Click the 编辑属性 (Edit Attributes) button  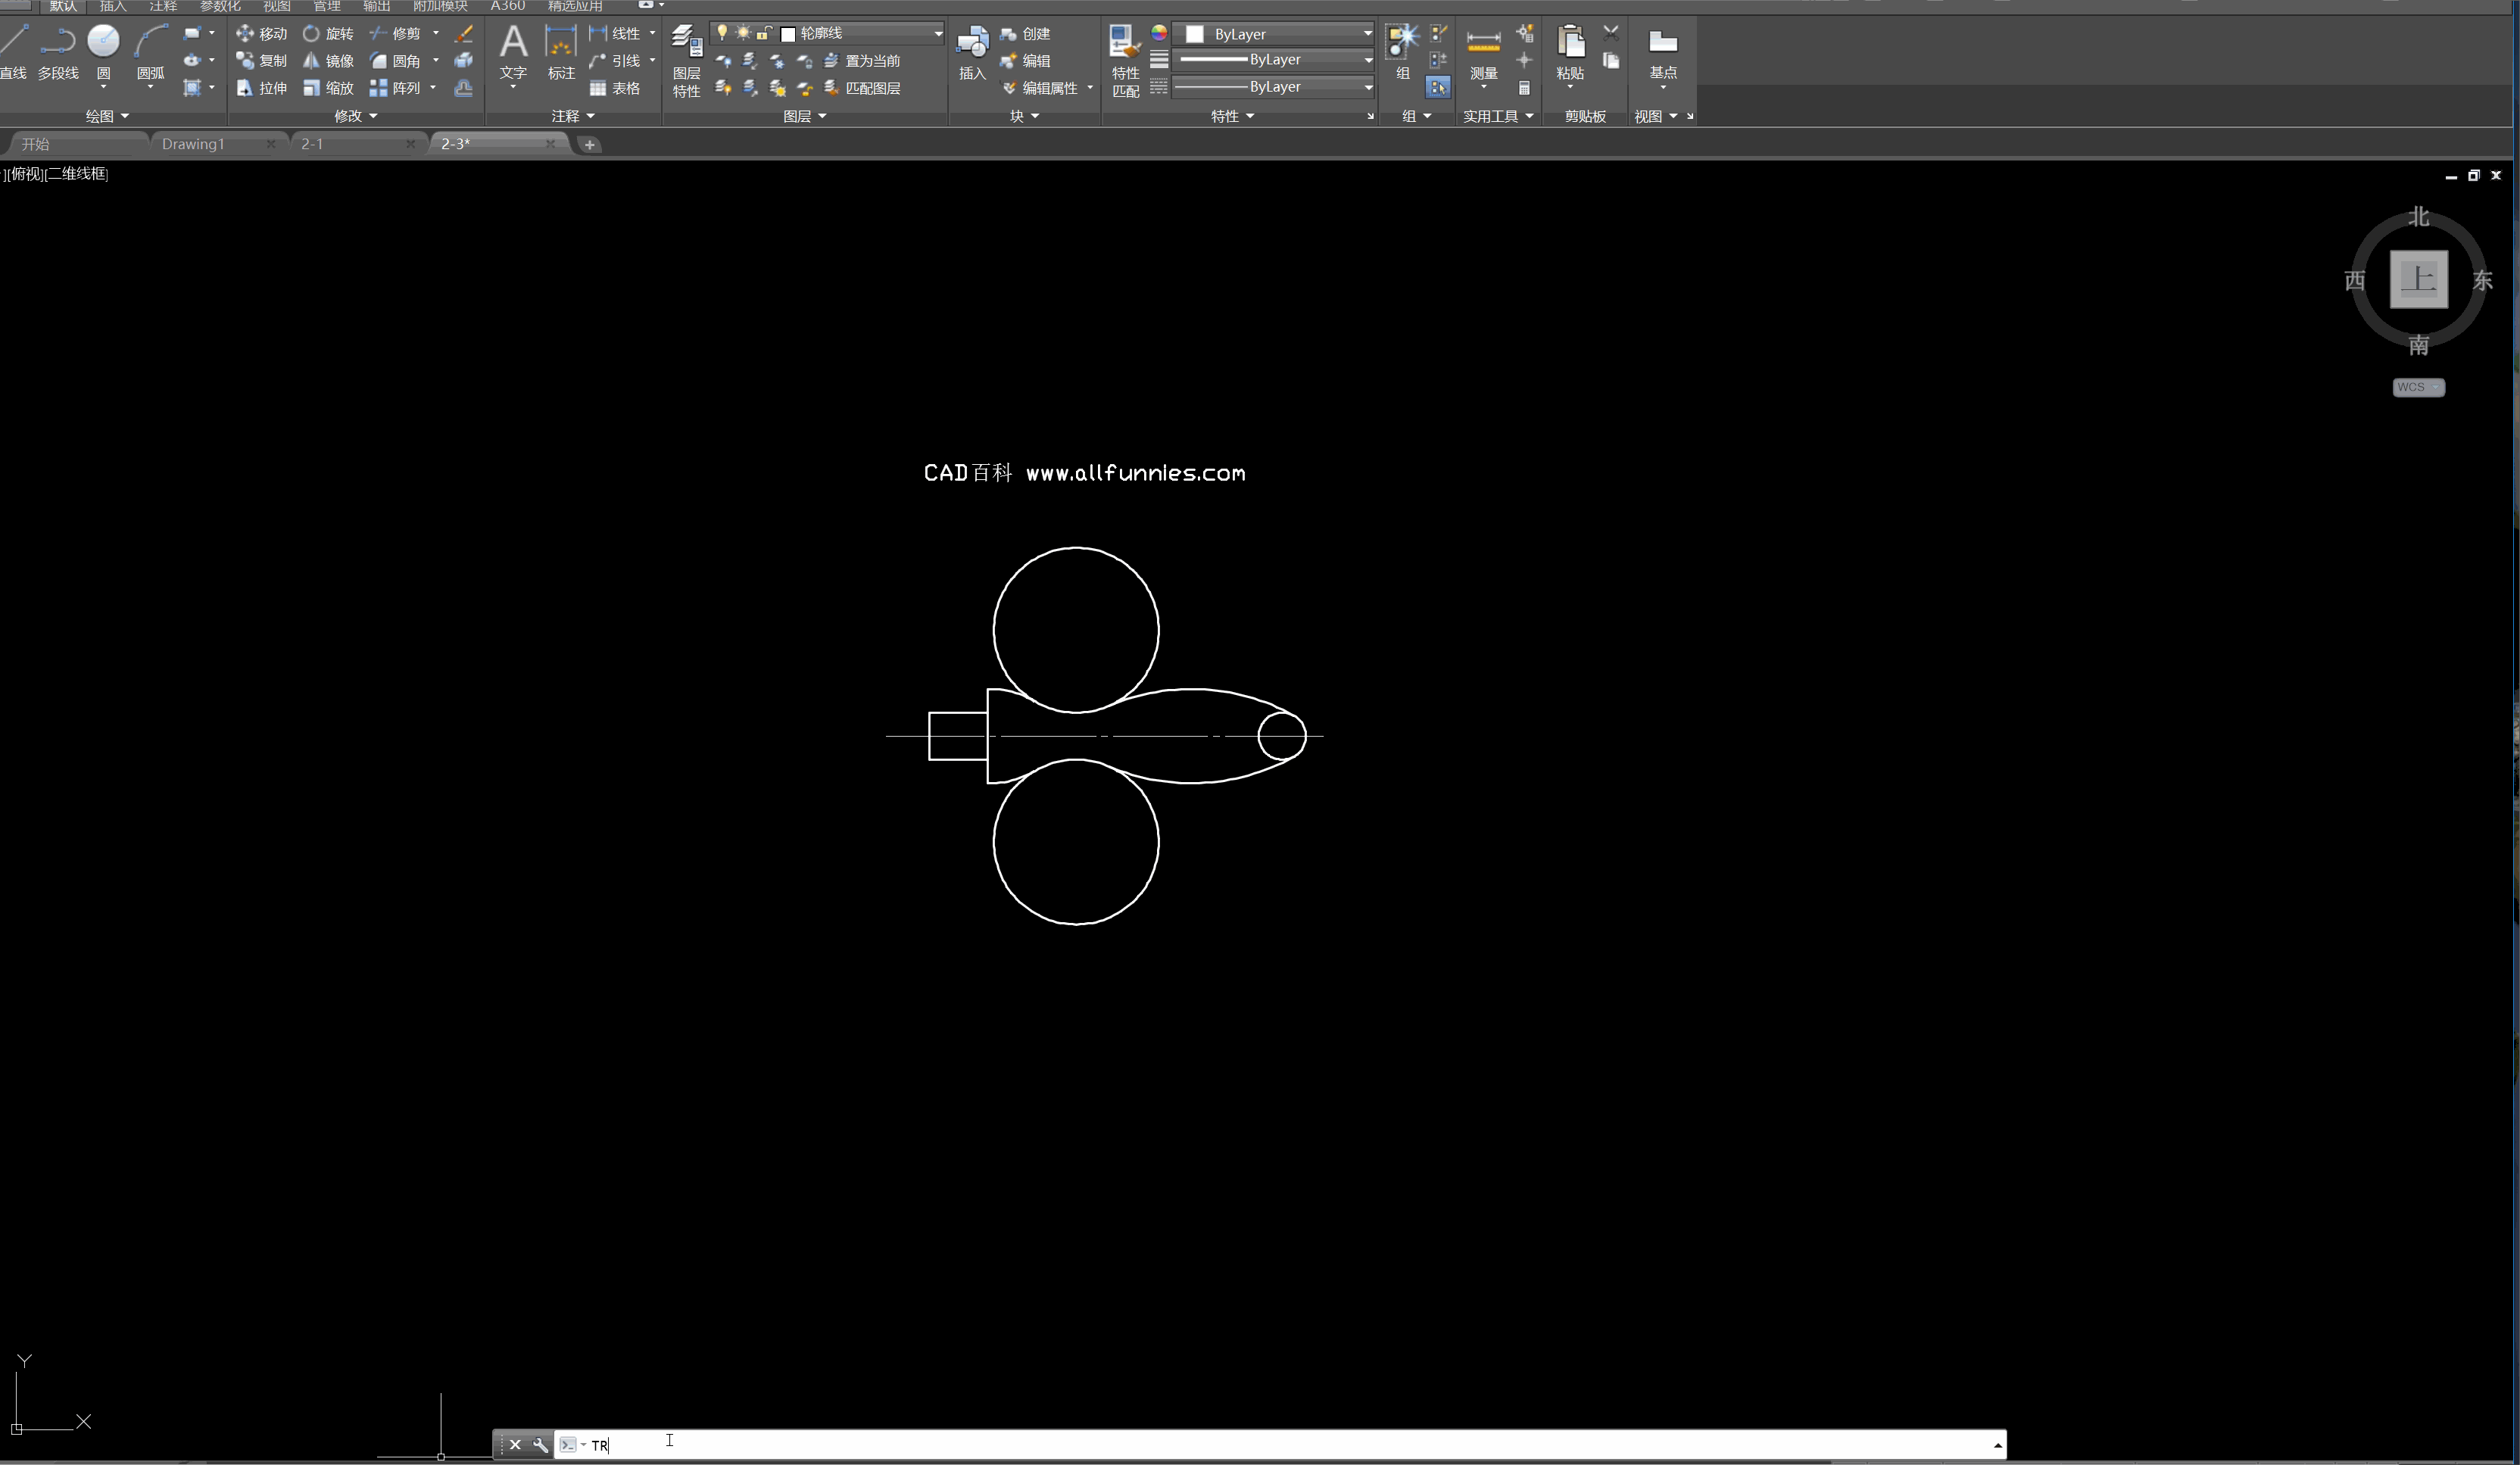tap(1040, 88)
